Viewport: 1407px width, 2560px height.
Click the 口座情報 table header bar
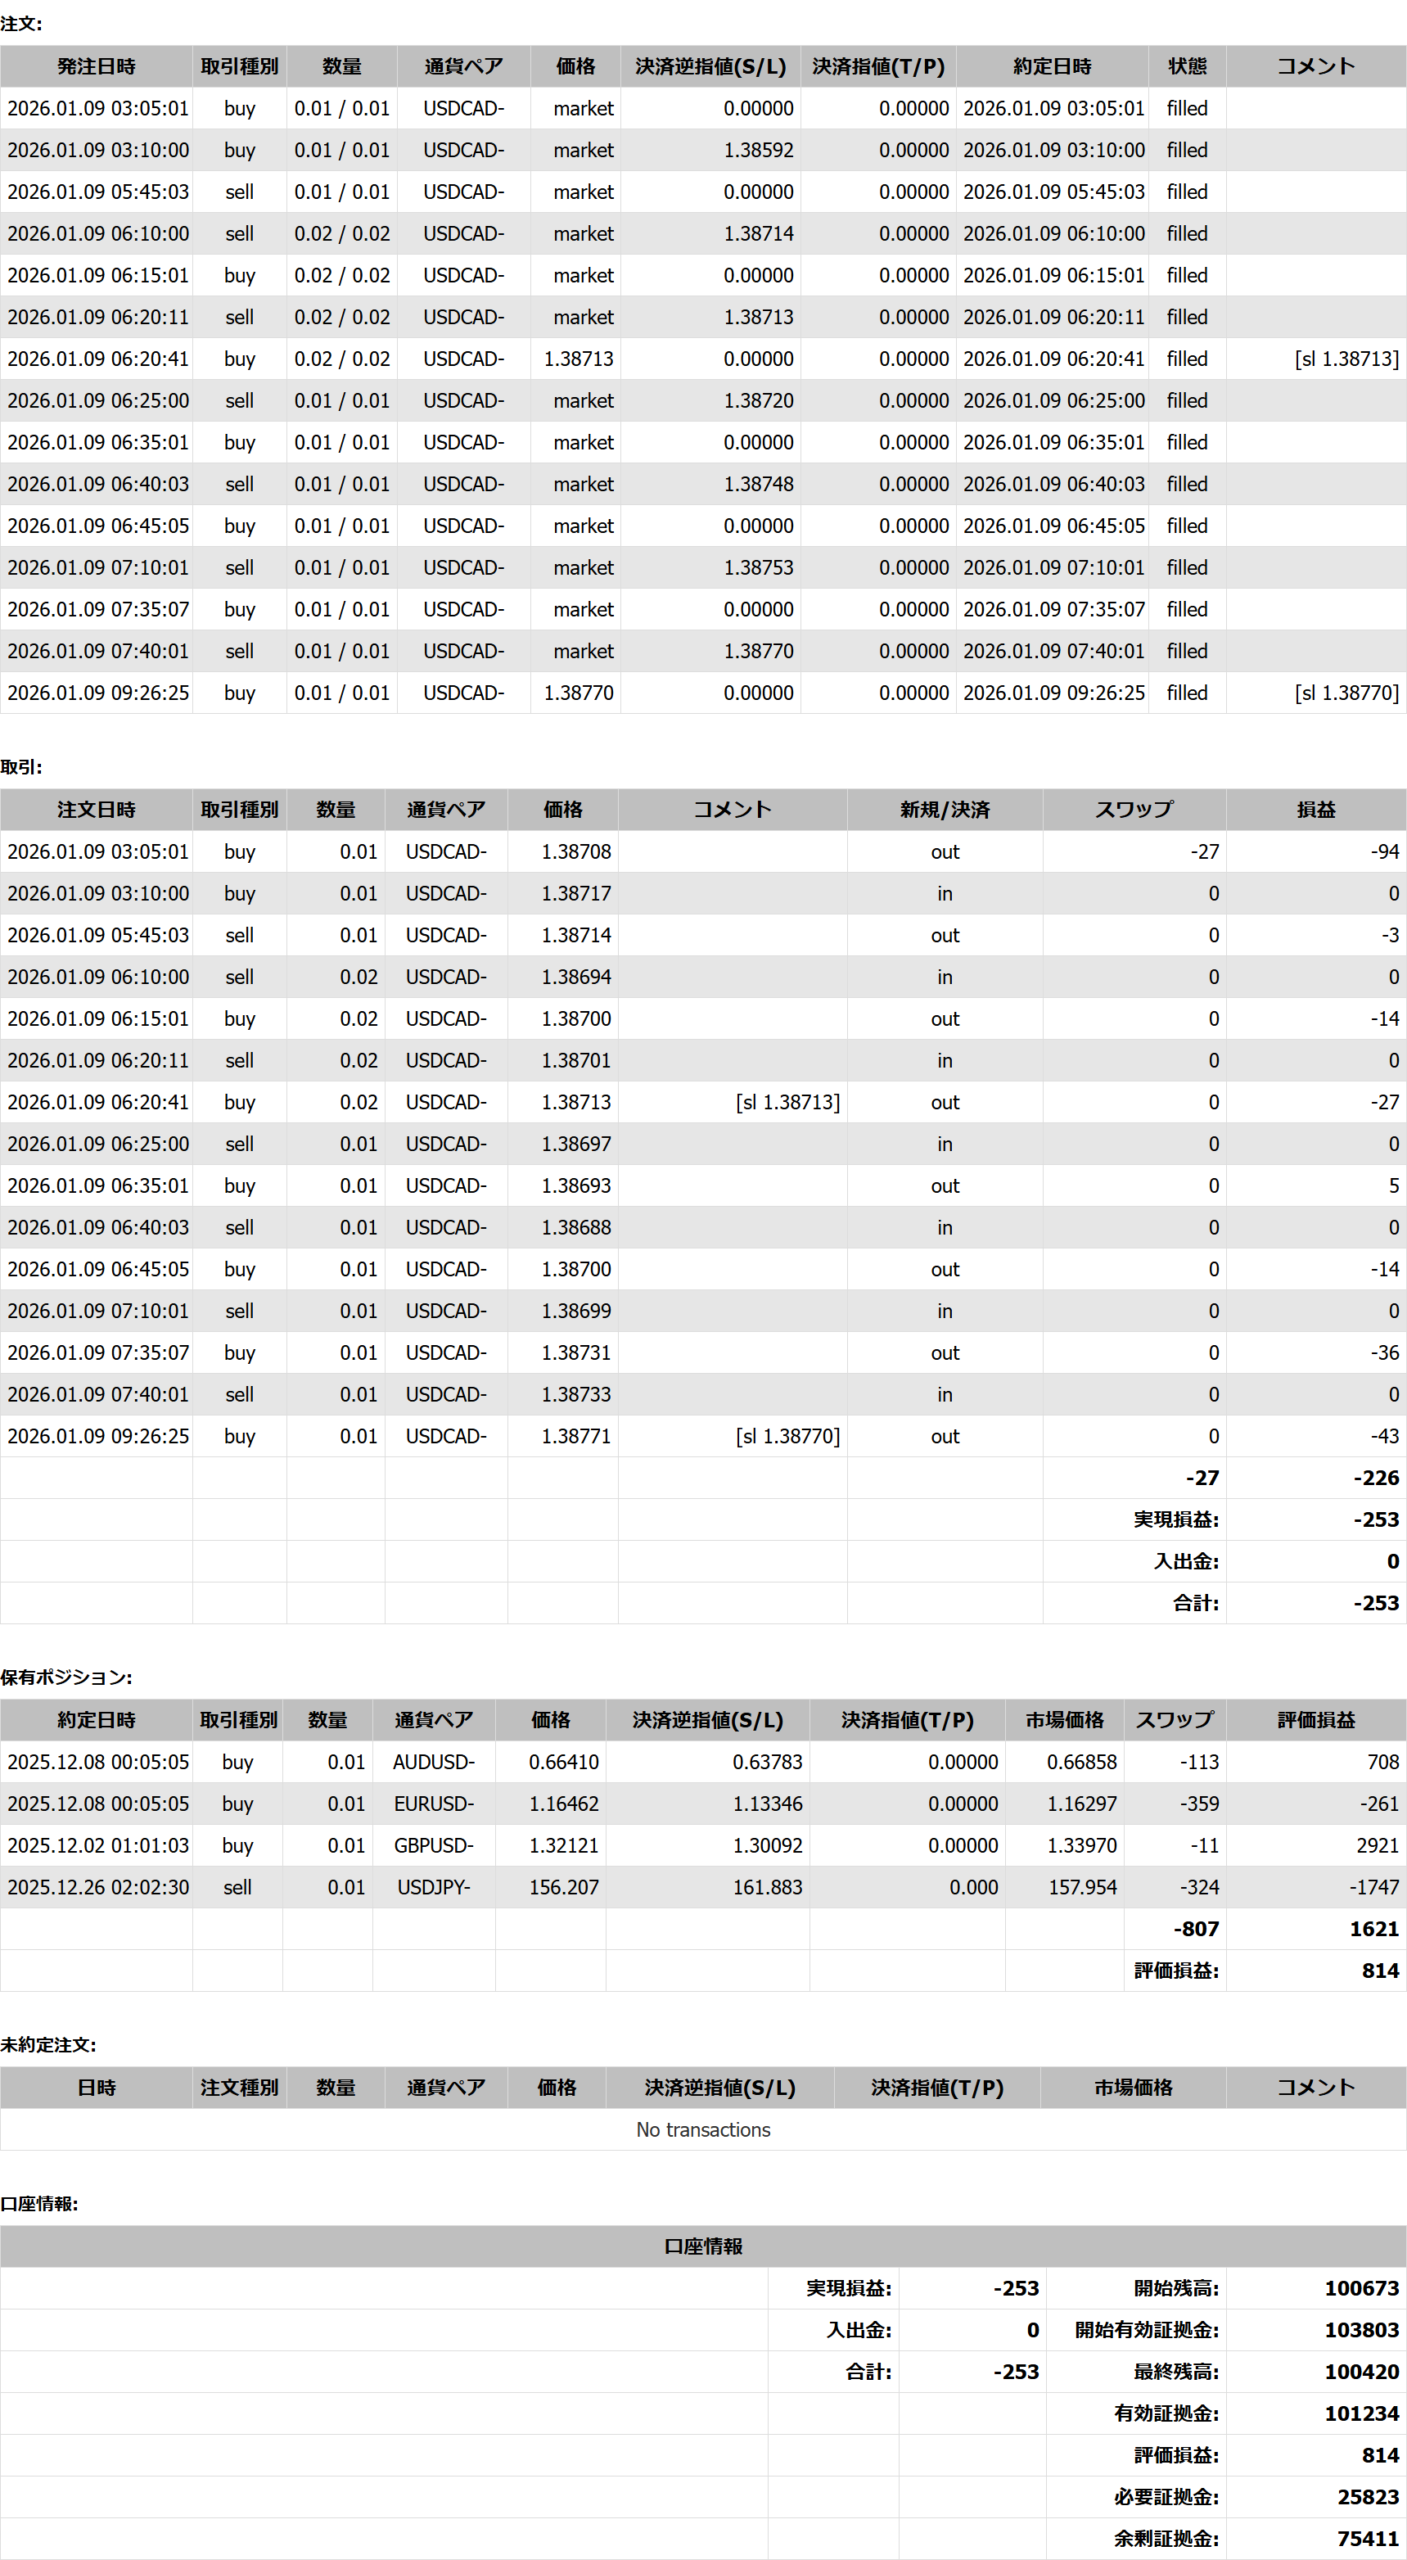[703, 2246]
